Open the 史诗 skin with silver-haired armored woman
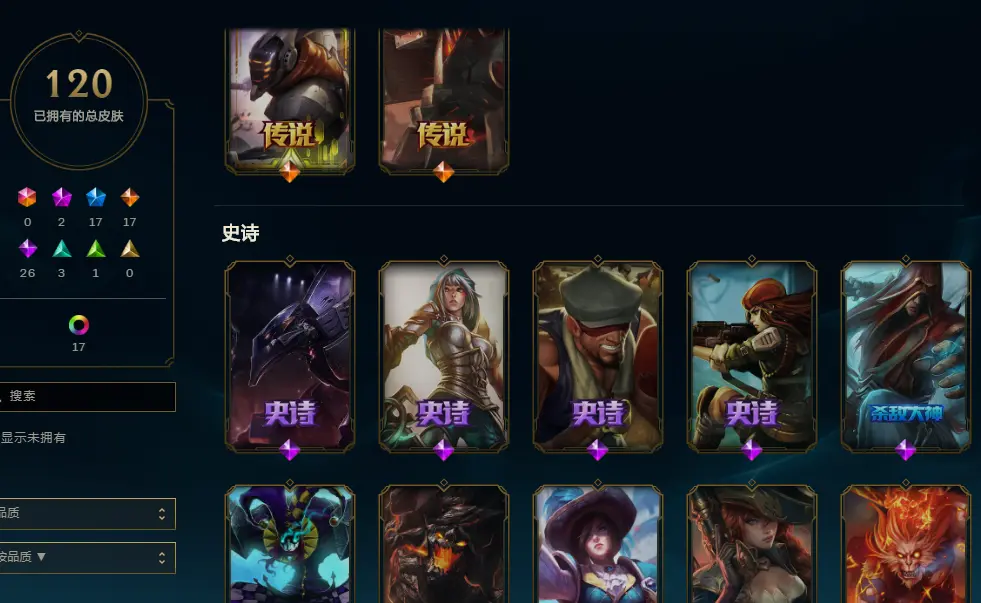Image resolution: width=981 pixels, height=603 pixels. click(444, 356)
